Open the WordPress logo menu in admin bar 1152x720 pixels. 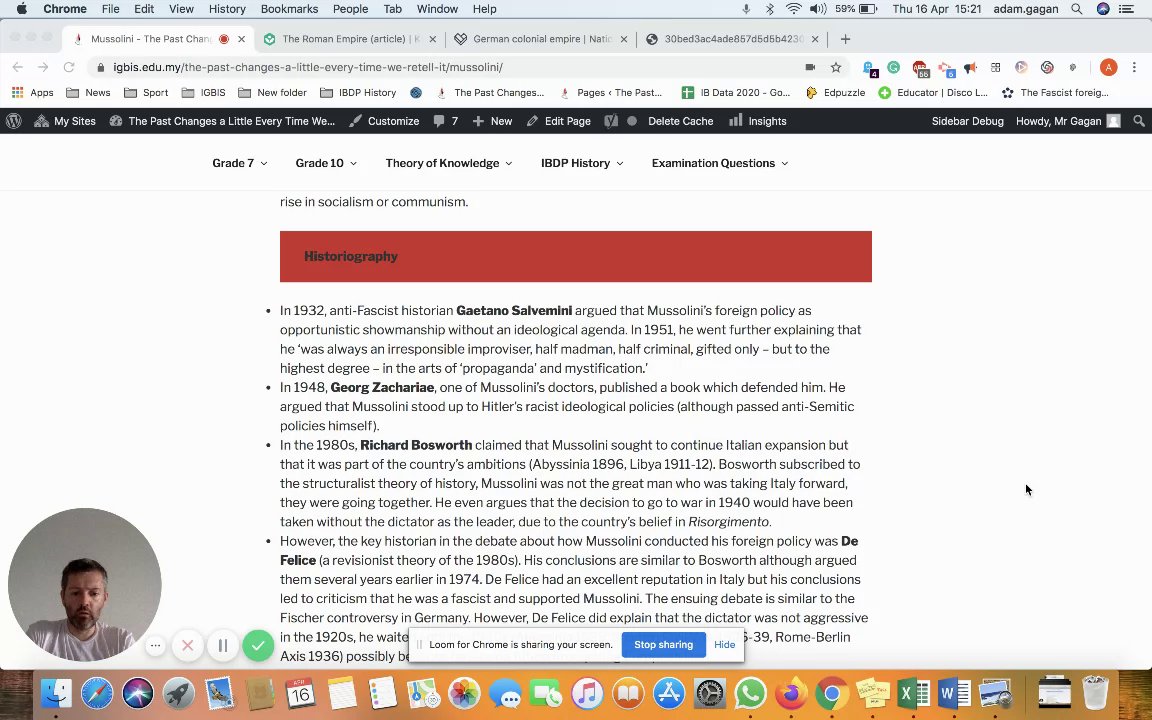click(14, 121)
